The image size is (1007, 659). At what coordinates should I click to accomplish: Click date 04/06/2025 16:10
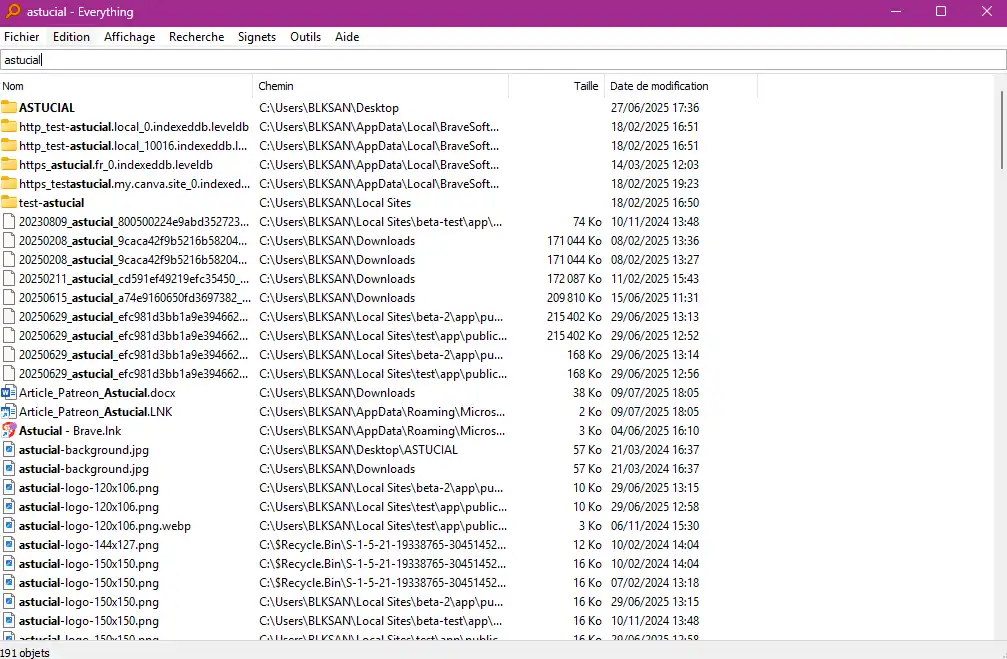point(654,431)
